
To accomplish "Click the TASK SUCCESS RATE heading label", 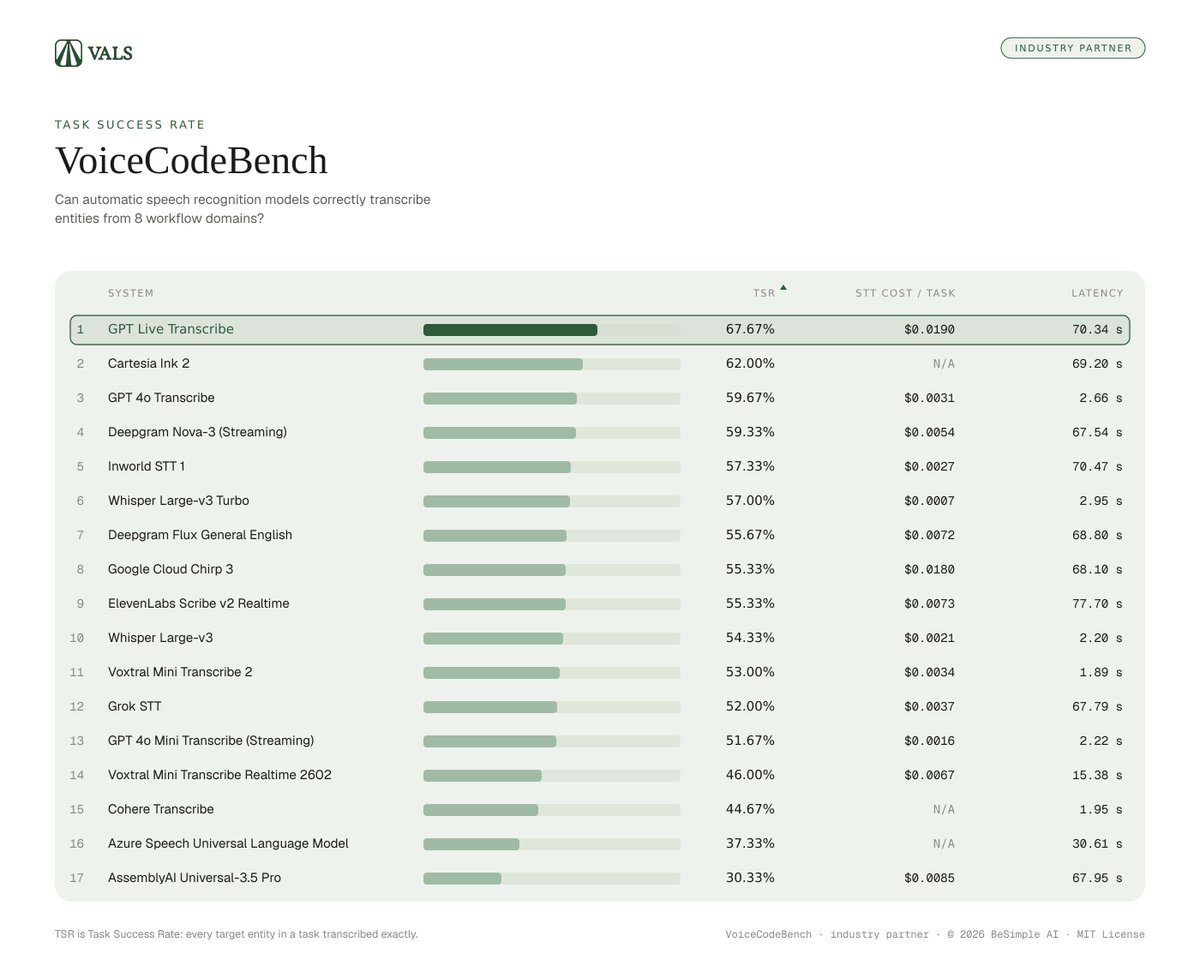I will (x=130, y=125).
